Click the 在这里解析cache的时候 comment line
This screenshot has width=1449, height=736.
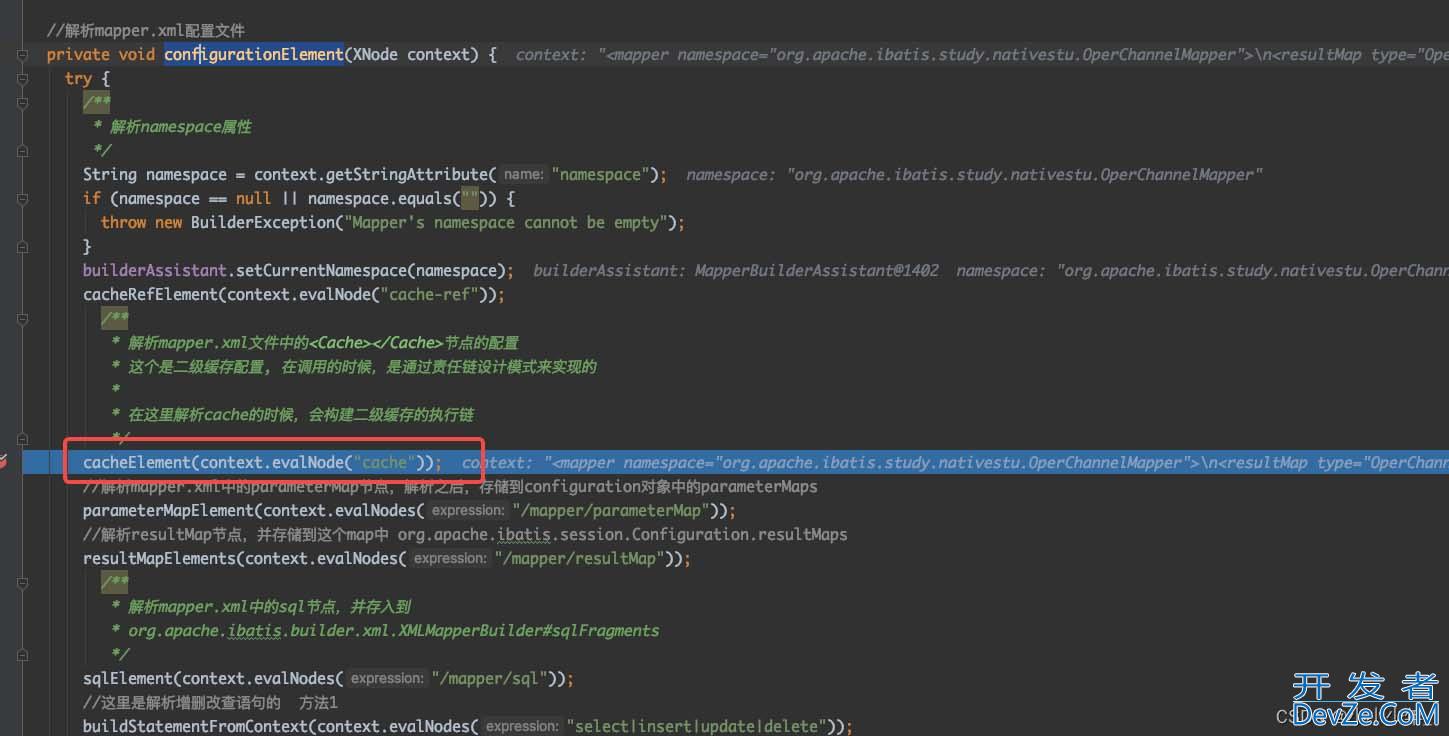click(x=293, y=414)
